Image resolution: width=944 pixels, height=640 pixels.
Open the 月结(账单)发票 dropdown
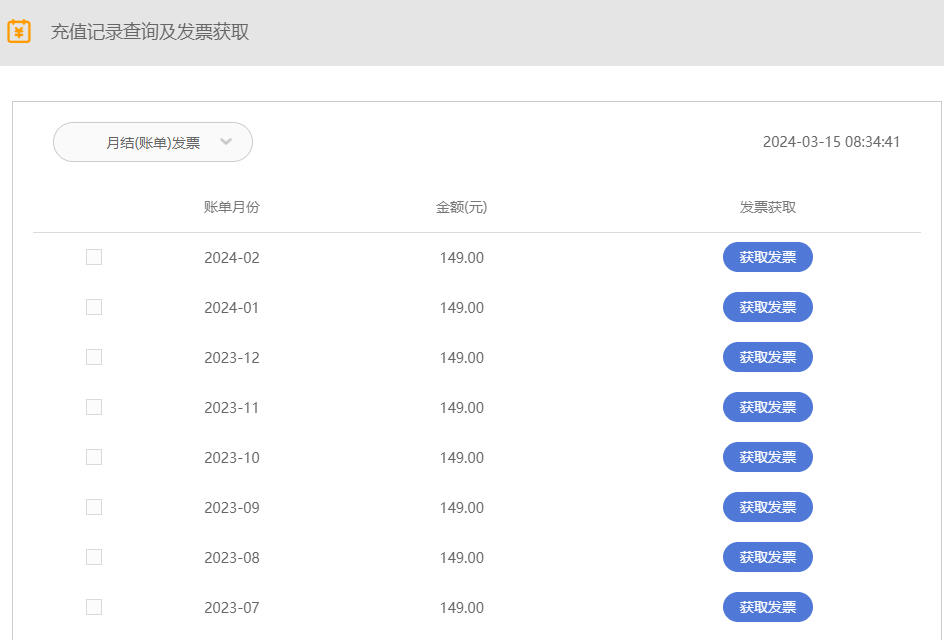[153, 142]
